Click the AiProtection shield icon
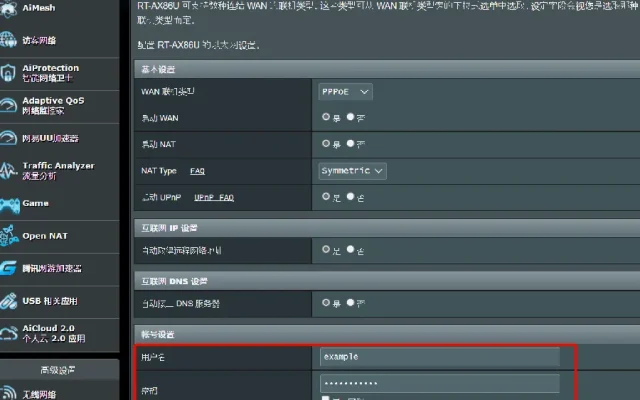Screen dimensions: 640x400 tap(8, 73)
